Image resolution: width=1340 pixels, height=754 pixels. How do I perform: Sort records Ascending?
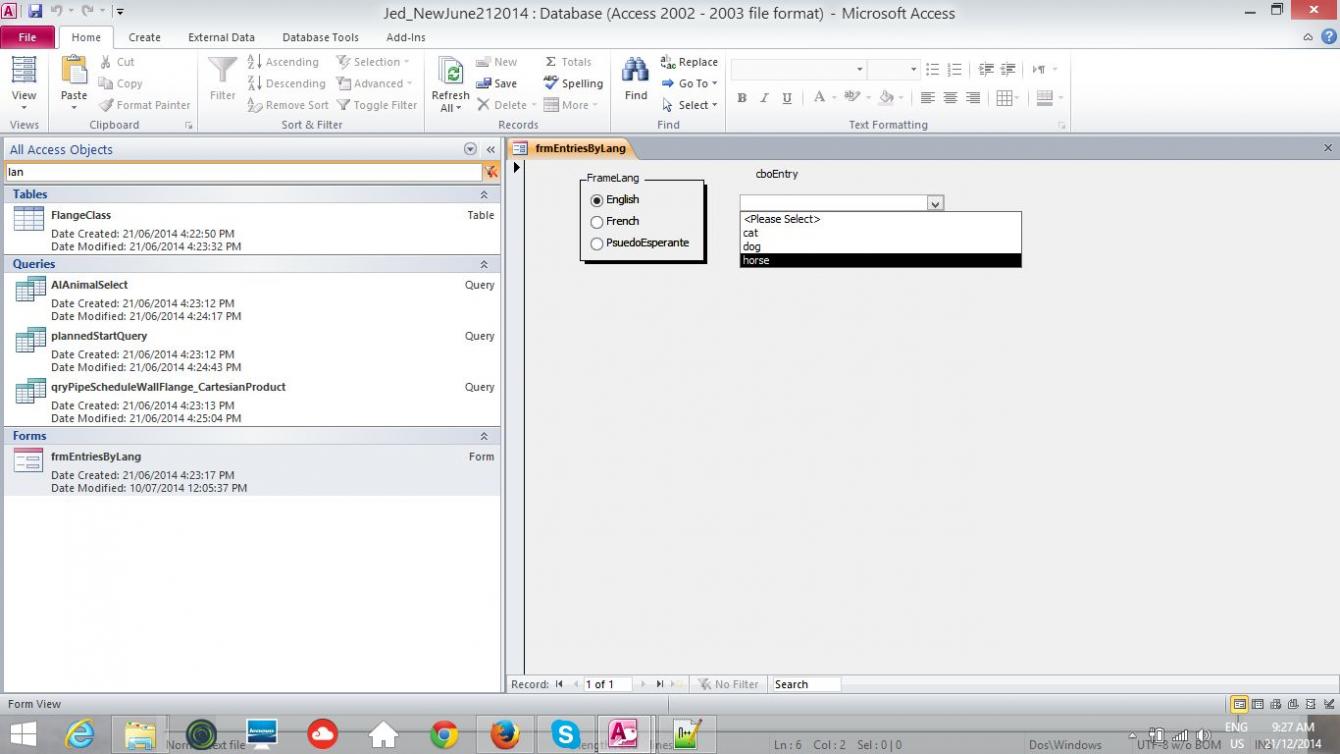pyautogui.click(x=283, y=62)
